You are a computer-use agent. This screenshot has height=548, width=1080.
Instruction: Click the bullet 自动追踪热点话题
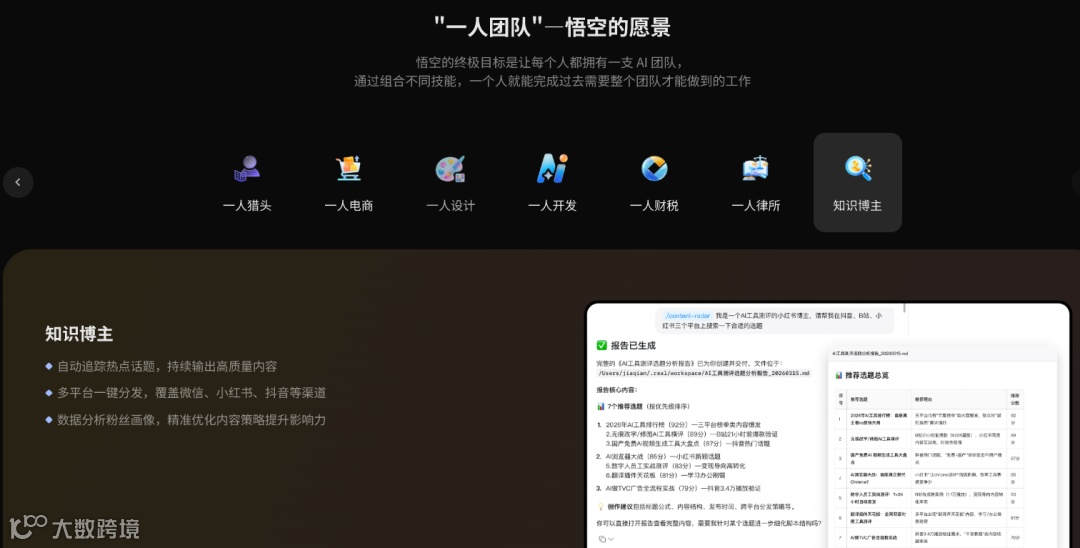(167, 366)
